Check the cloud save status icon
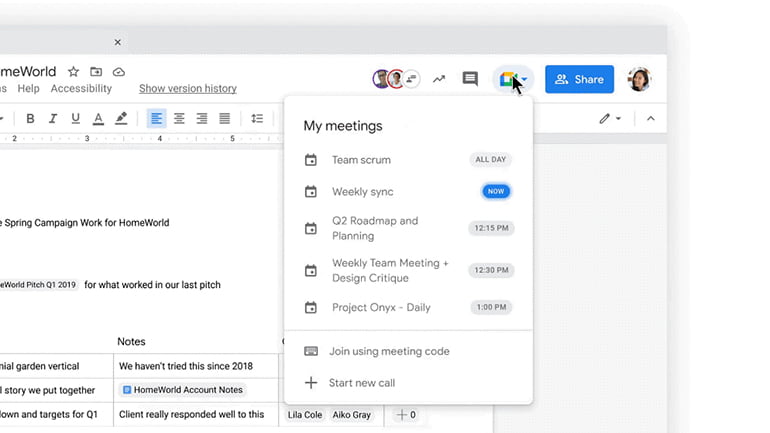The height and width of the screenshot is (433, 770). point(119,72)
